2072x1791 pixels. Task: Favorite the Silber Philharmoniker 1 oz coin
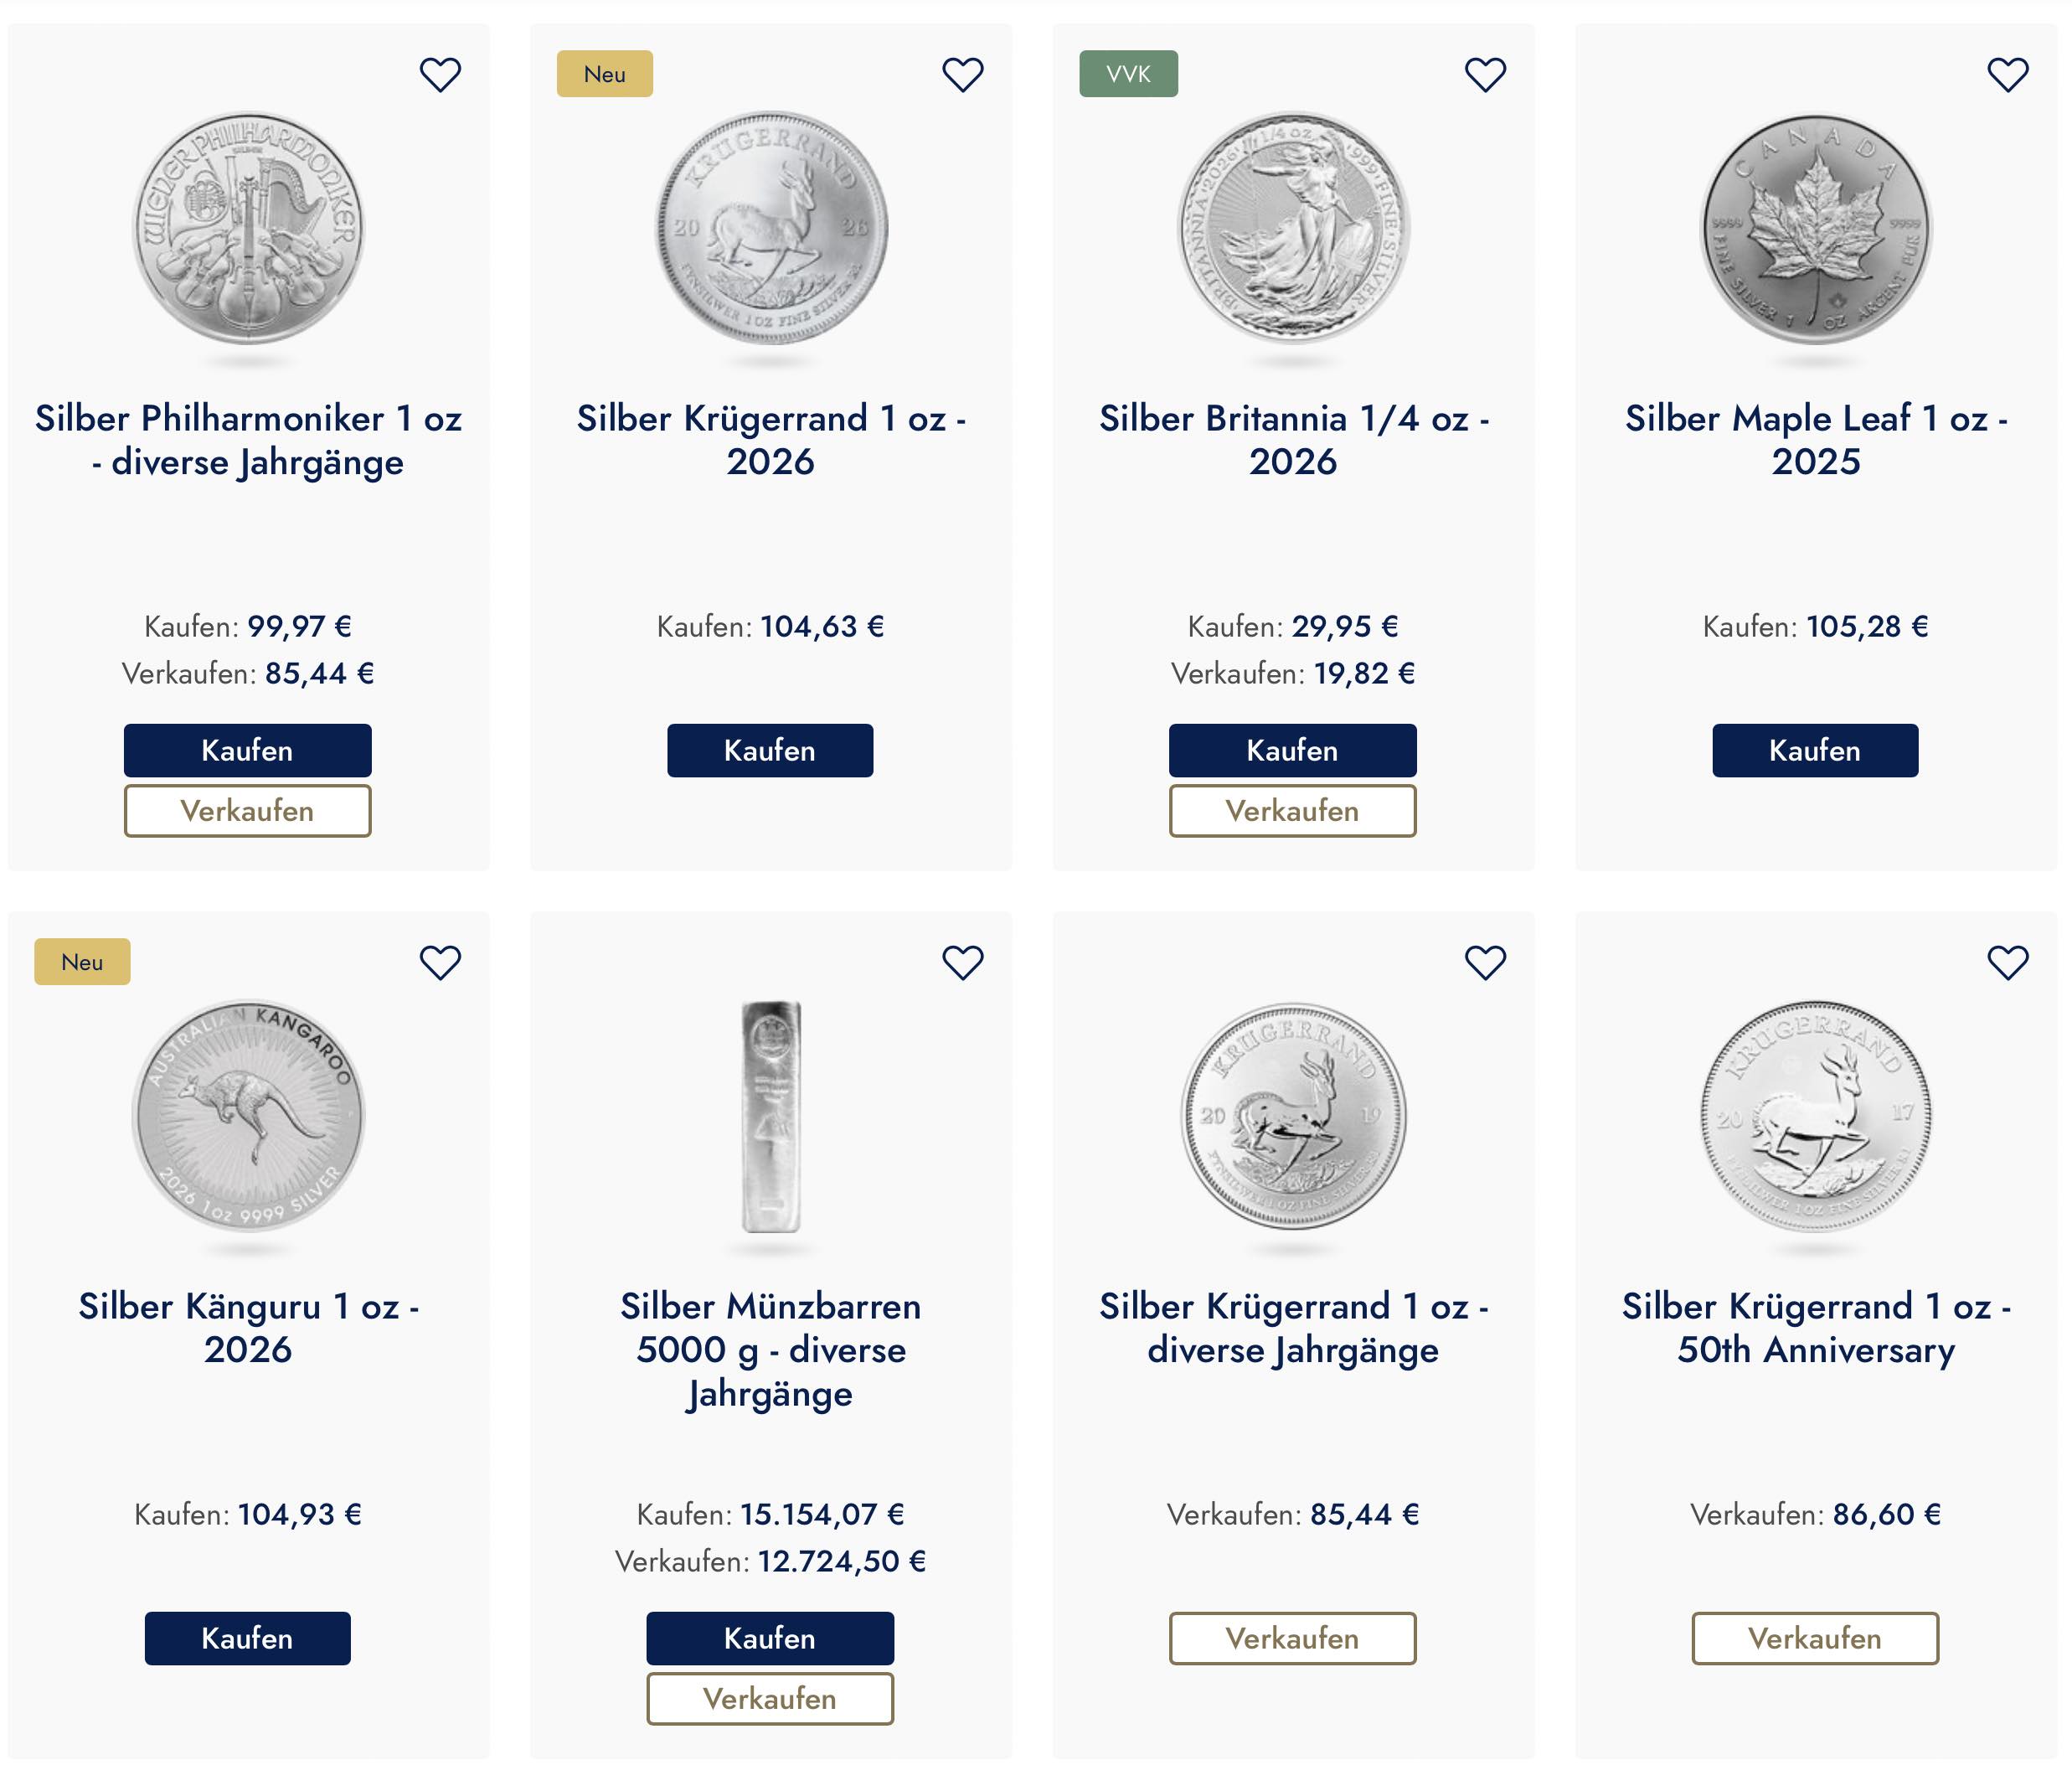pos(440,75)
